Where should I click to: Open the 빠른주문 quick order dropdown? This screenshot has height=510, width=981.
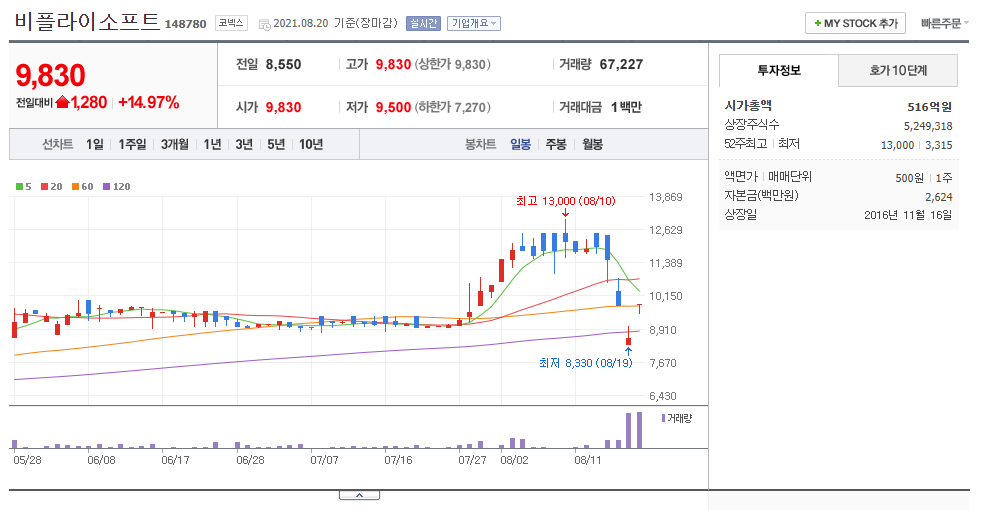pos(944,23)
